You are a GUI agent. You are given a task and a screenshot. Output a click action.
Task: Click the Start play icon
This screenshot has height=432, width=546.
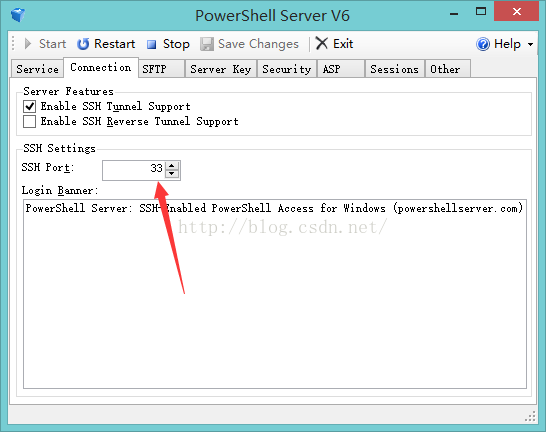click(x=28, y=44)
